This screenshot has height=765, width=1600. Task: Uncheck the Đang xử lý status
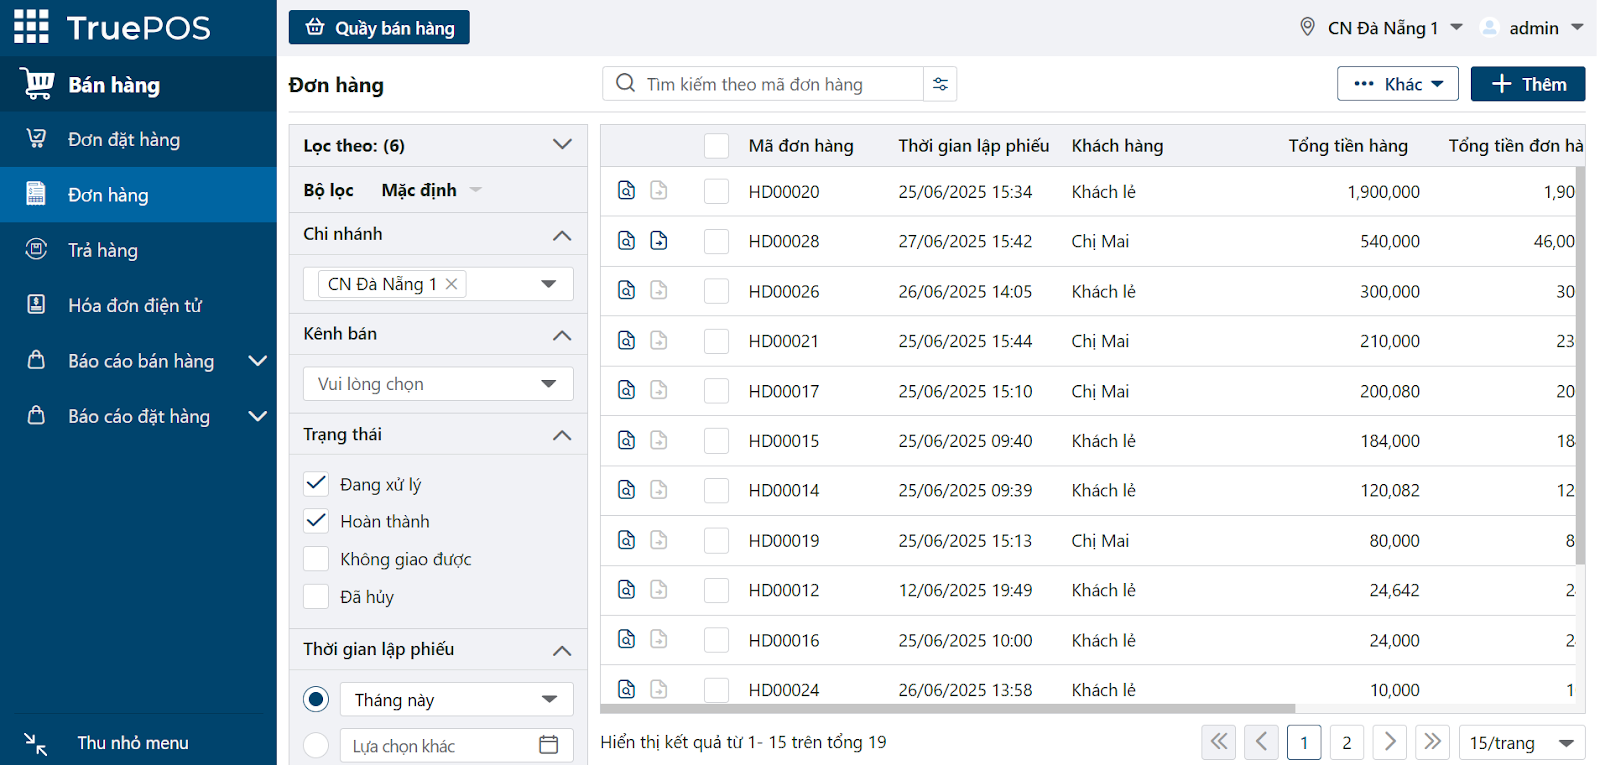(x=316, y=484)
